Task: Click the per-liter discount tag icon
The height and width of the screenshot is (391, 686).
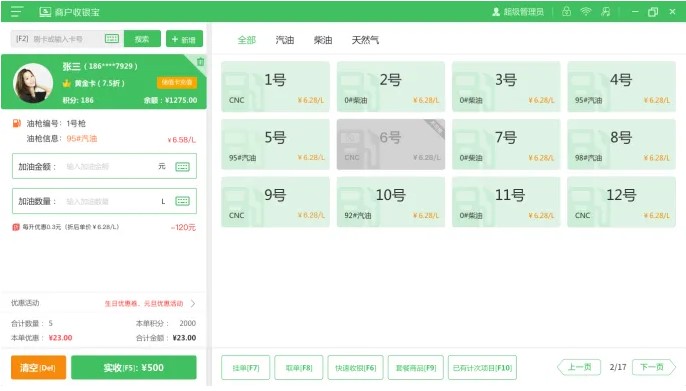Action: coord(16,227)
